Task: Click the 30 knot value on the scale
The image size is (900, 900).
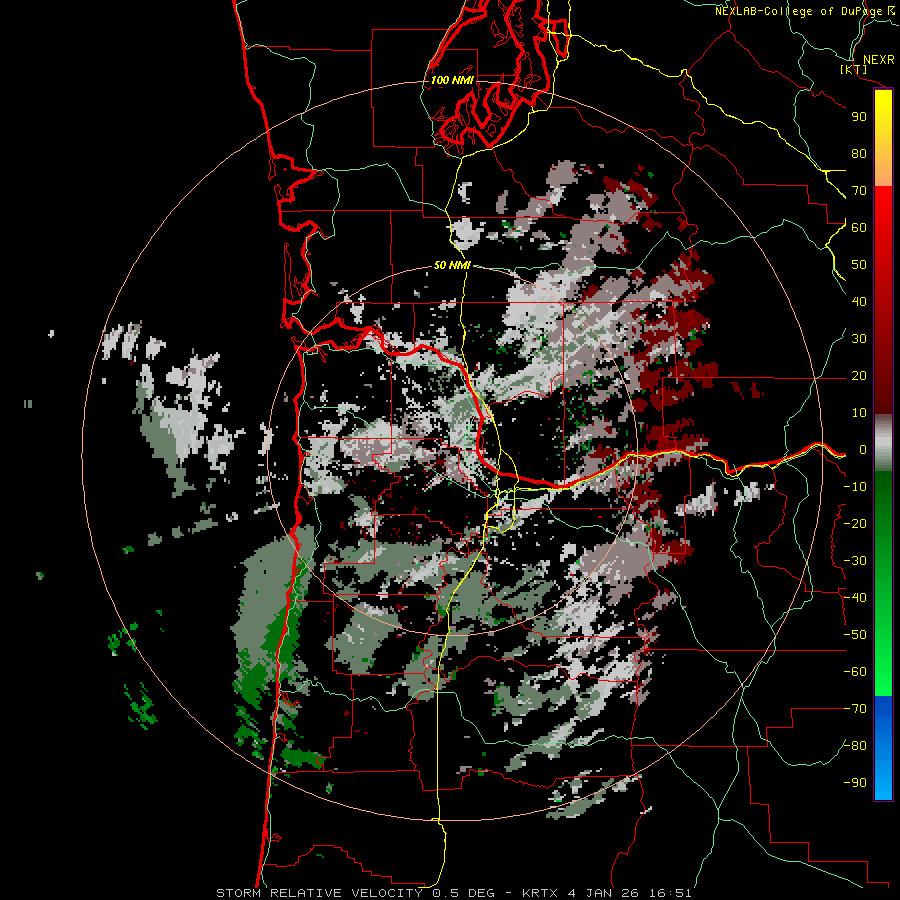Action: [859, 339]
